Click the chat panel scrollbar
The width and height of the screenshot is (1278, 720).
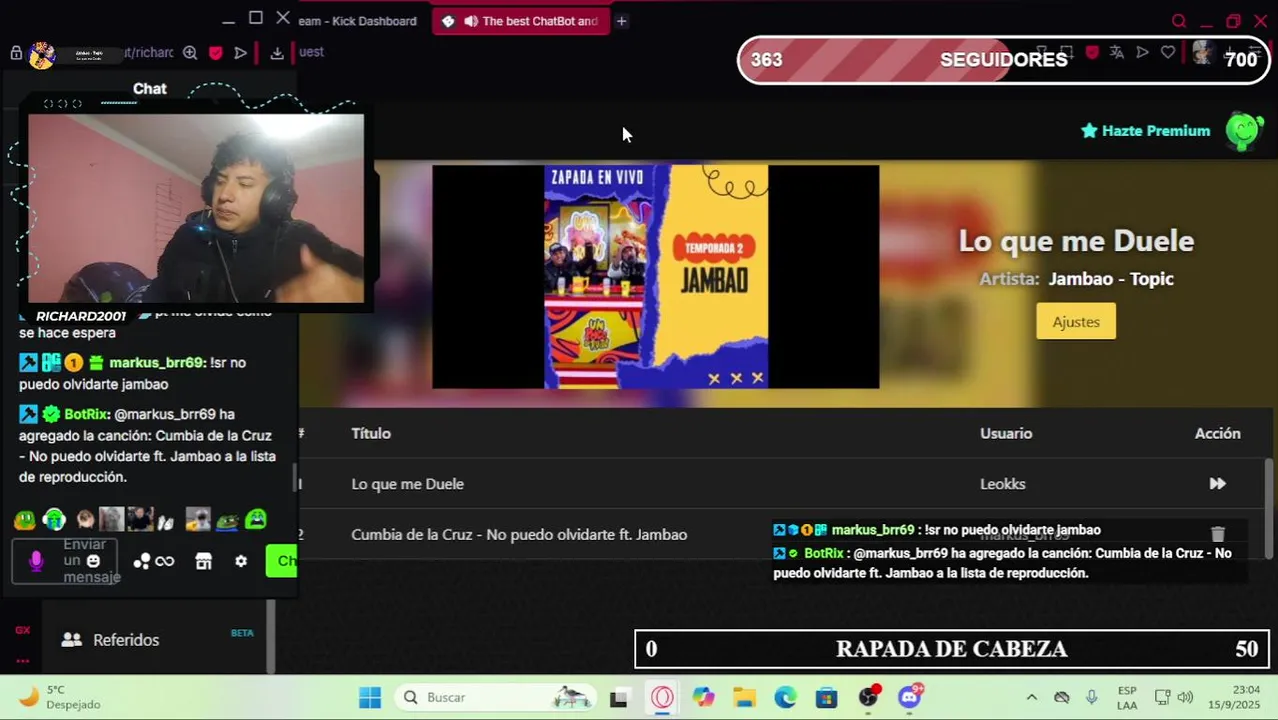pos(295,478)
